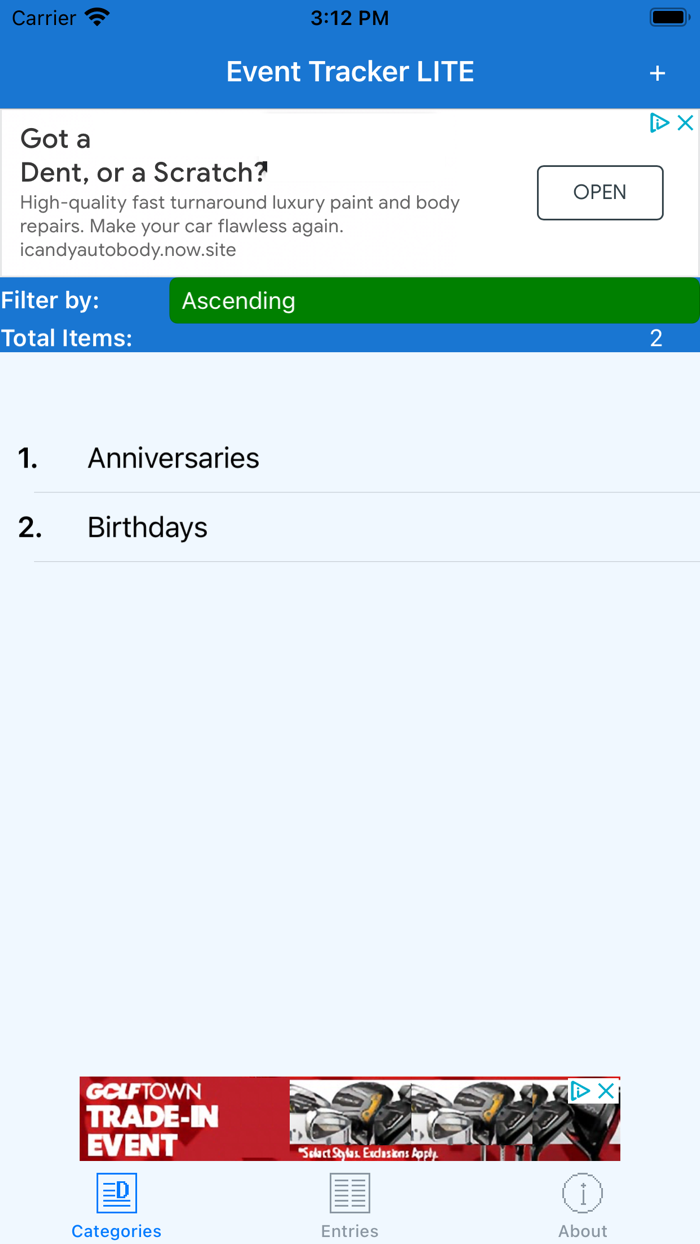700x1244 pixels.
Task: Switch to the About tab
Action: 583,1205
